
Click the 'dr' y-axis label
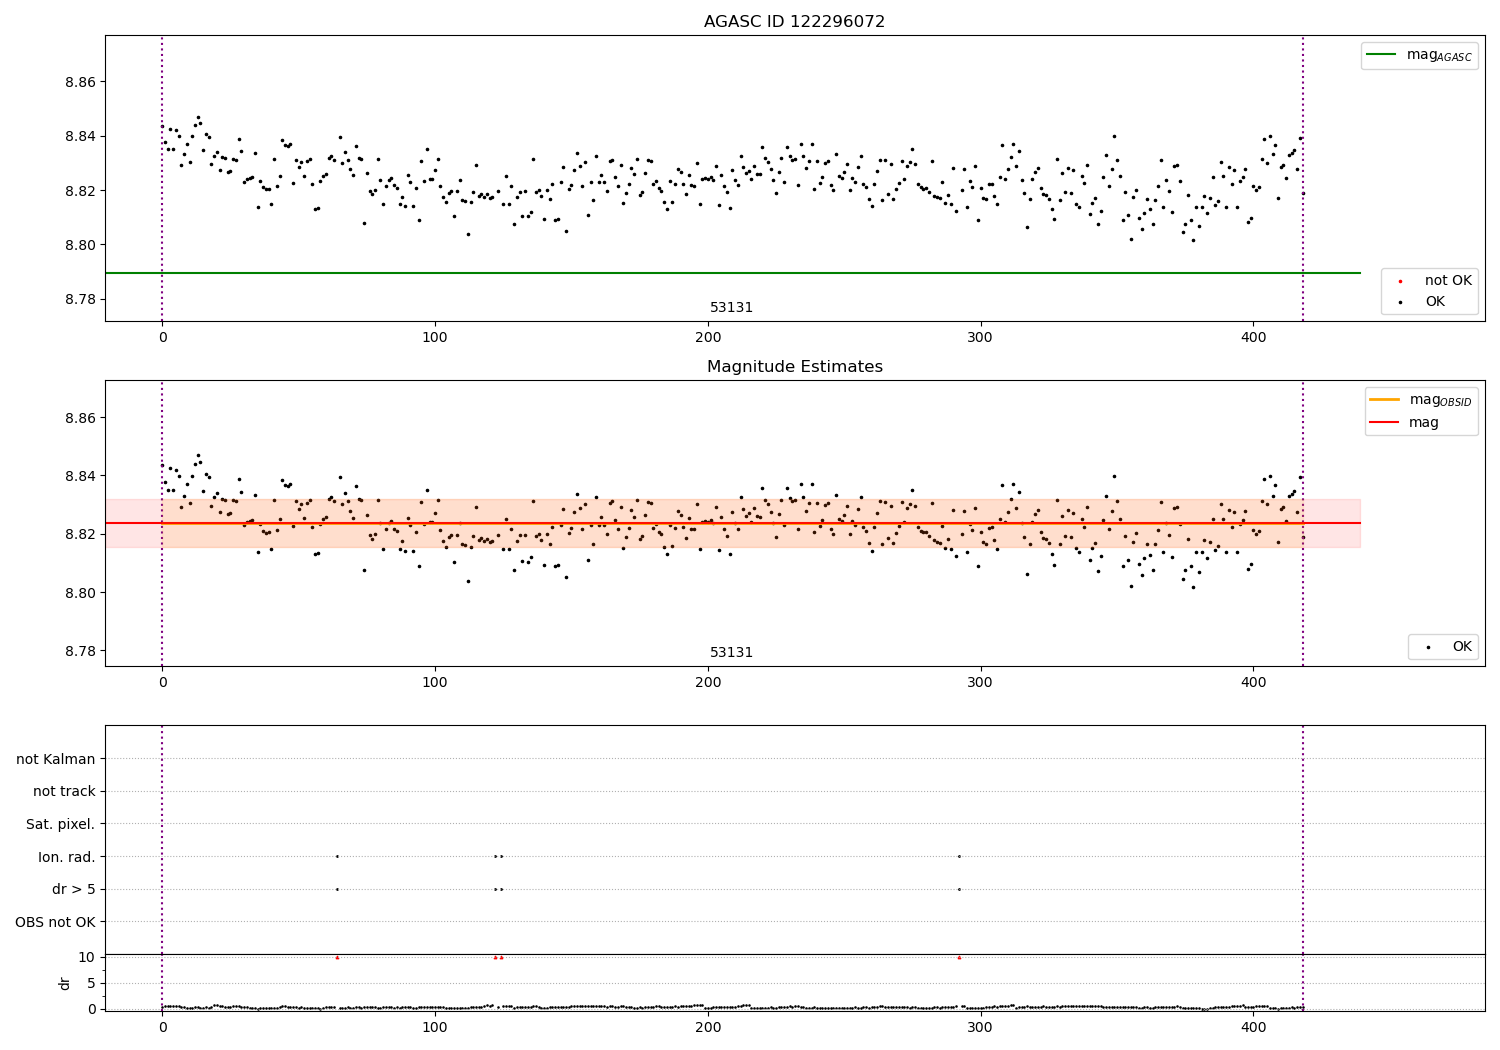65,983
